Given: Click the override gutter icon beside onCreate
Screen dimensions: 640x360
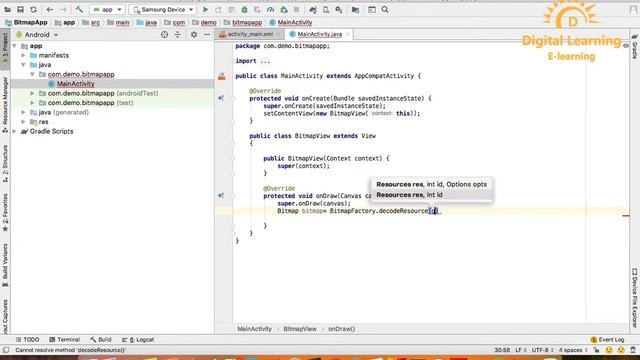Looking at the screenshot, I should pos(221,98).
